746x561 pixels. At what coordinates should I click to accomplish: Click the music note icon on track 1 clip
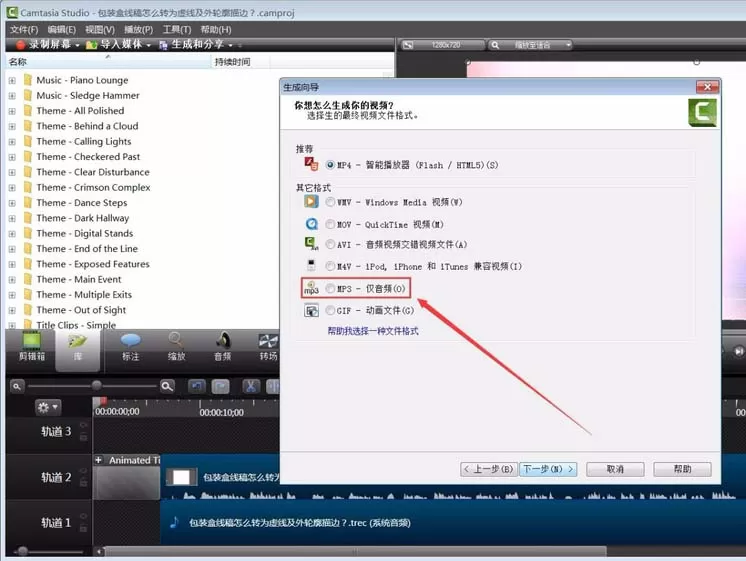click(174, 522)
